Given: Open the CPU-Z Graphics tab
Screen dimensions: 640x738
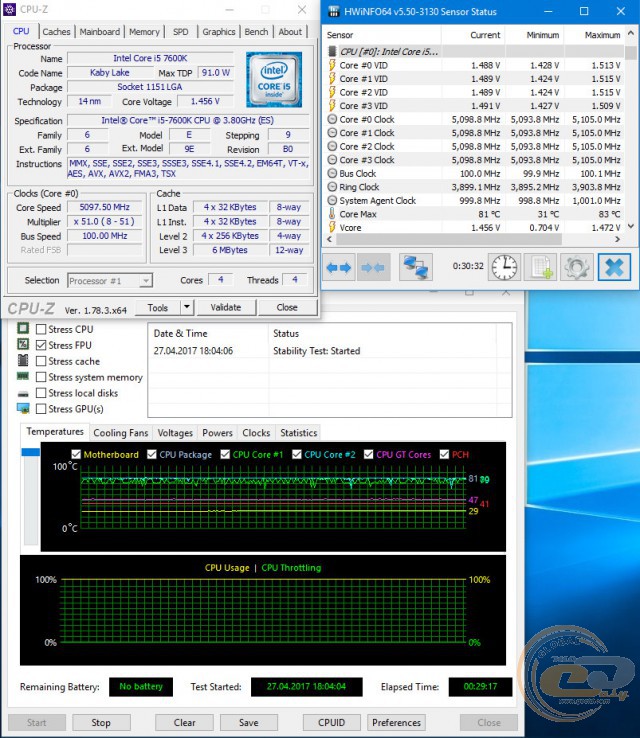Looking at the screenshot, I should (x=219, y=32).
